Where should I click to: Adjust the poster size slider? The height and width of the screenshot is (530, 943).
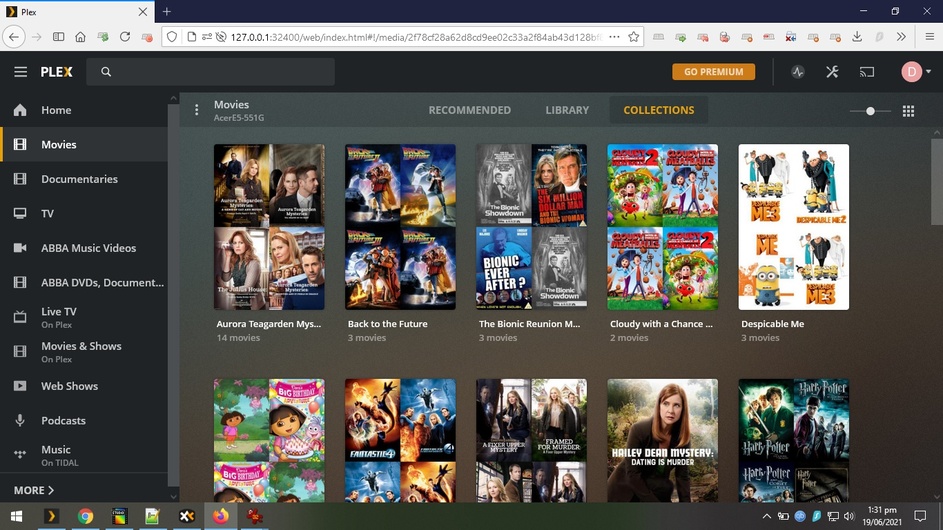870,111
